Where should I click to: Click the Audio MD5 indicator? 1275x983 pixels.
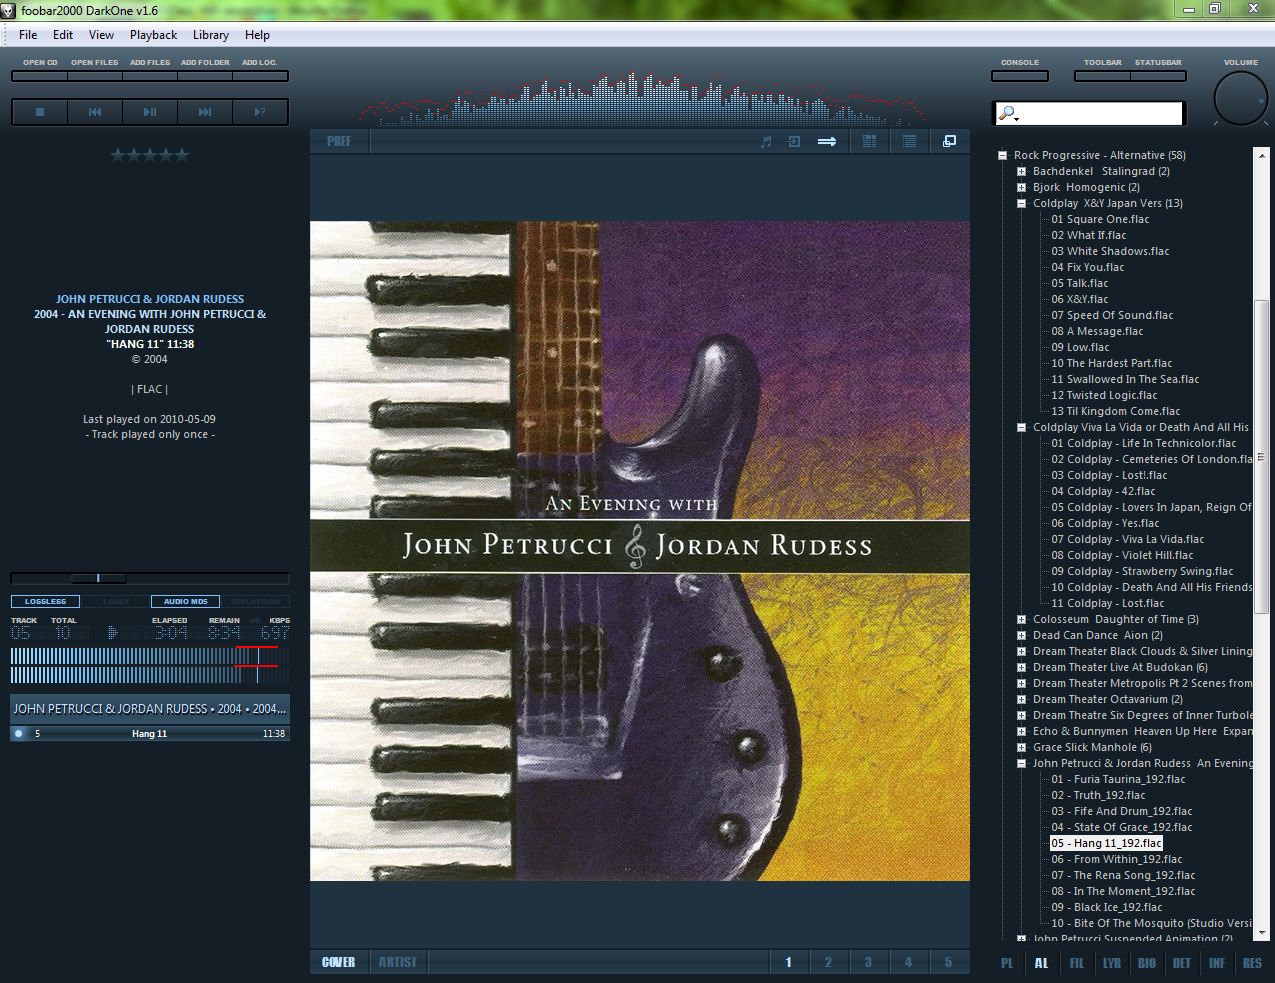click(x=185, y=601)
